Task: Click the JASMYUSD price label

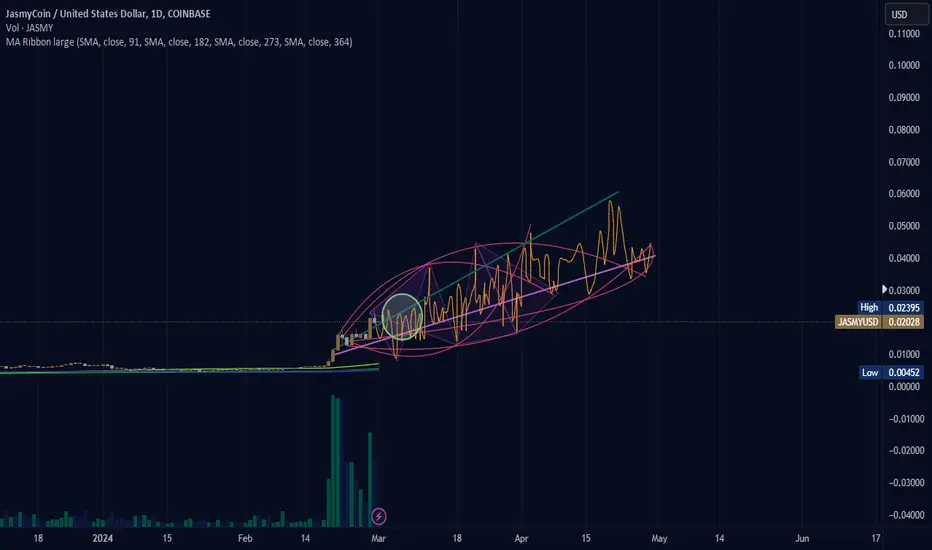Action: [879, 322]
